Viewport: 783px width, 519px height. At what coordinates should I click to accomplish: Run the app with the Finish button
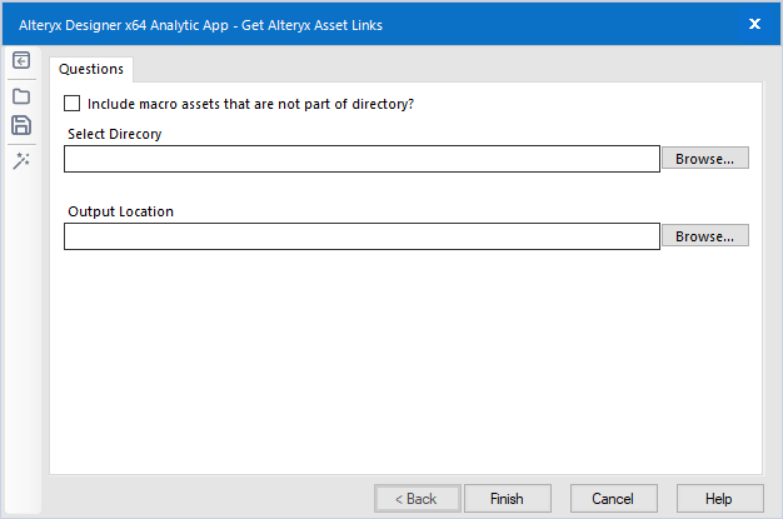507,499
